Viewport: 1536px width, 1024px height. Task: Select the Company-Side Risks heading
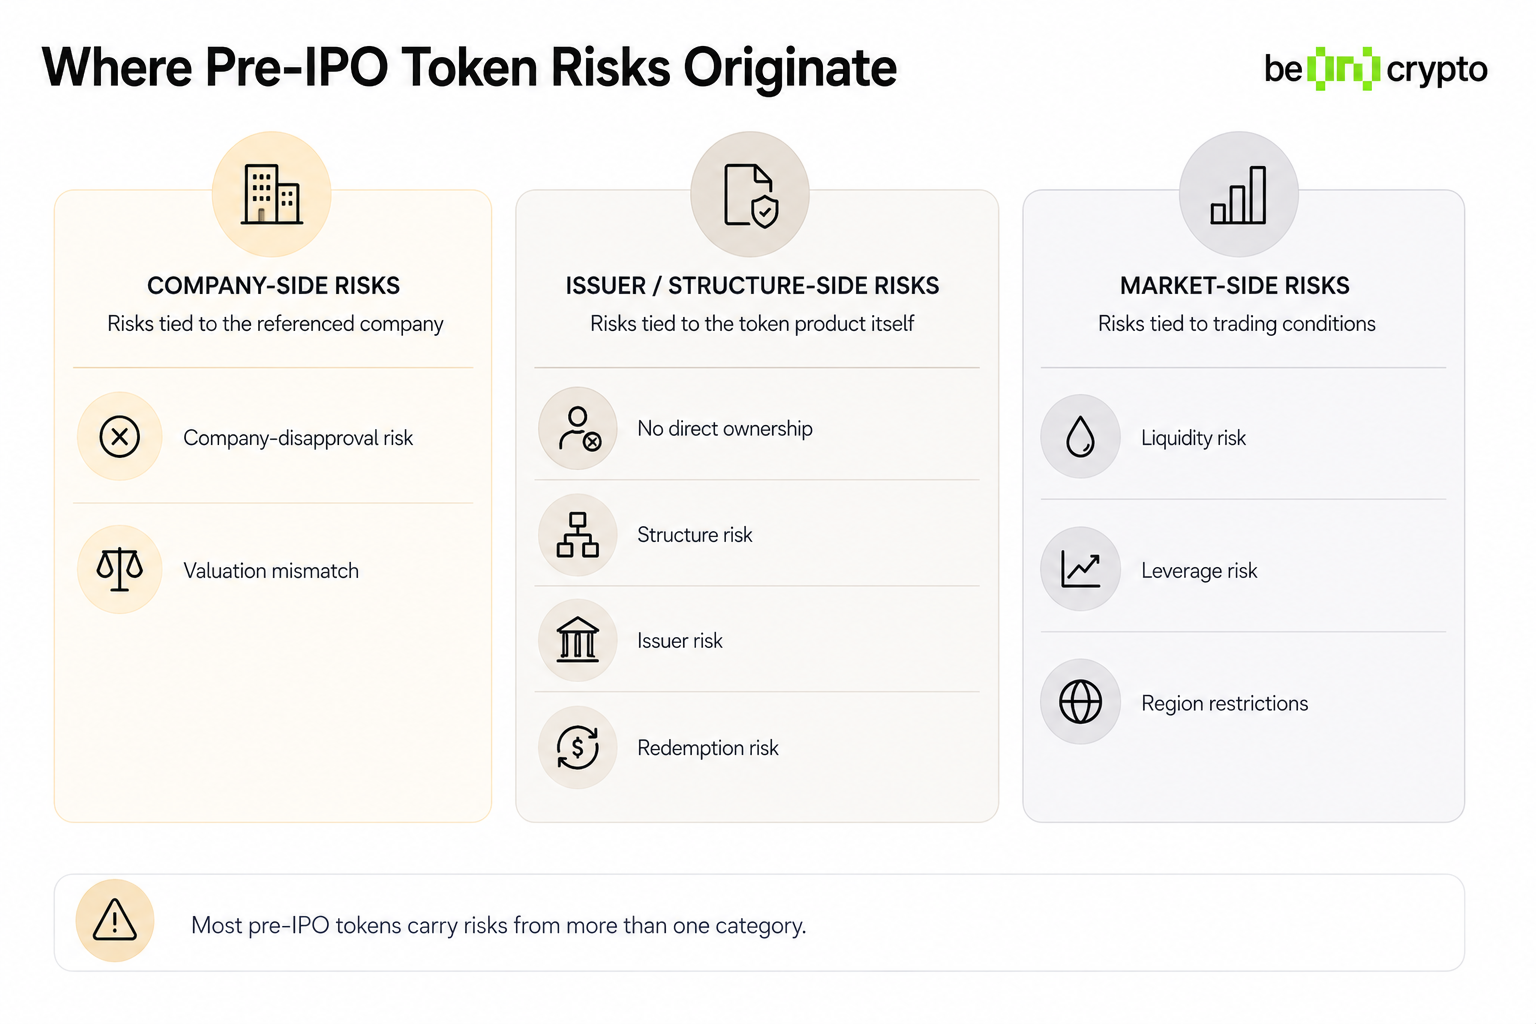coord(273,286)
